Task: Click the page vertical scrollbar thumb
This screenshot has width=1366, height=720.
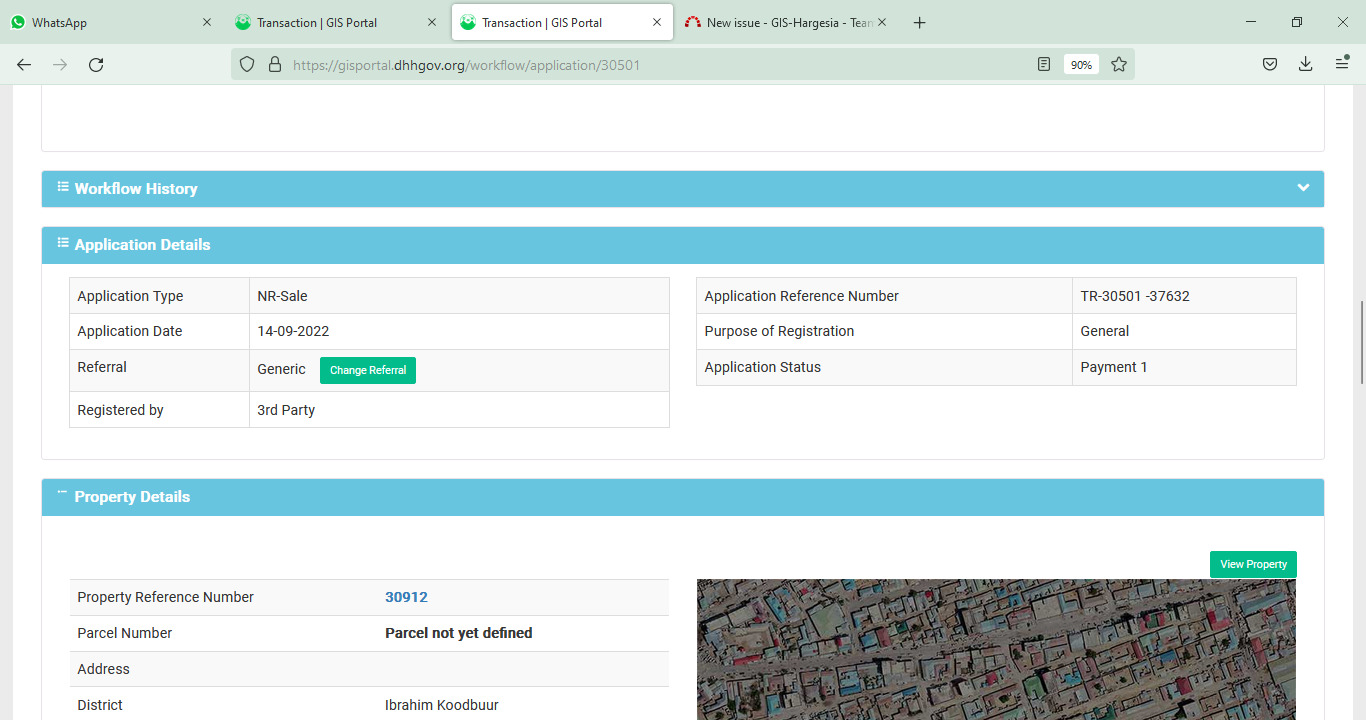Action: click(x=1361, y=342)
